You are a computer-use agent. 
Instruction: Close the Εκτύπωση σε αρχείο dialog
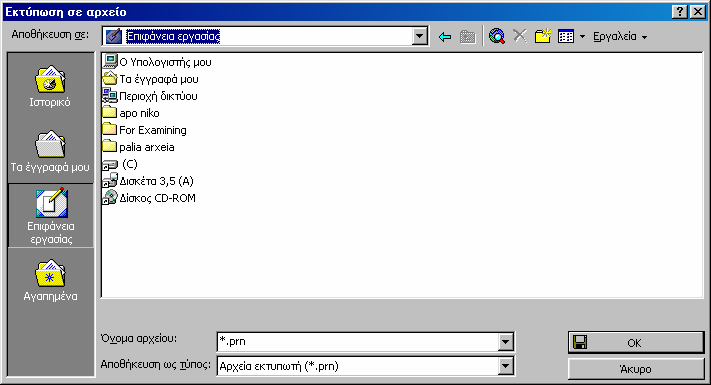(698, 12)
